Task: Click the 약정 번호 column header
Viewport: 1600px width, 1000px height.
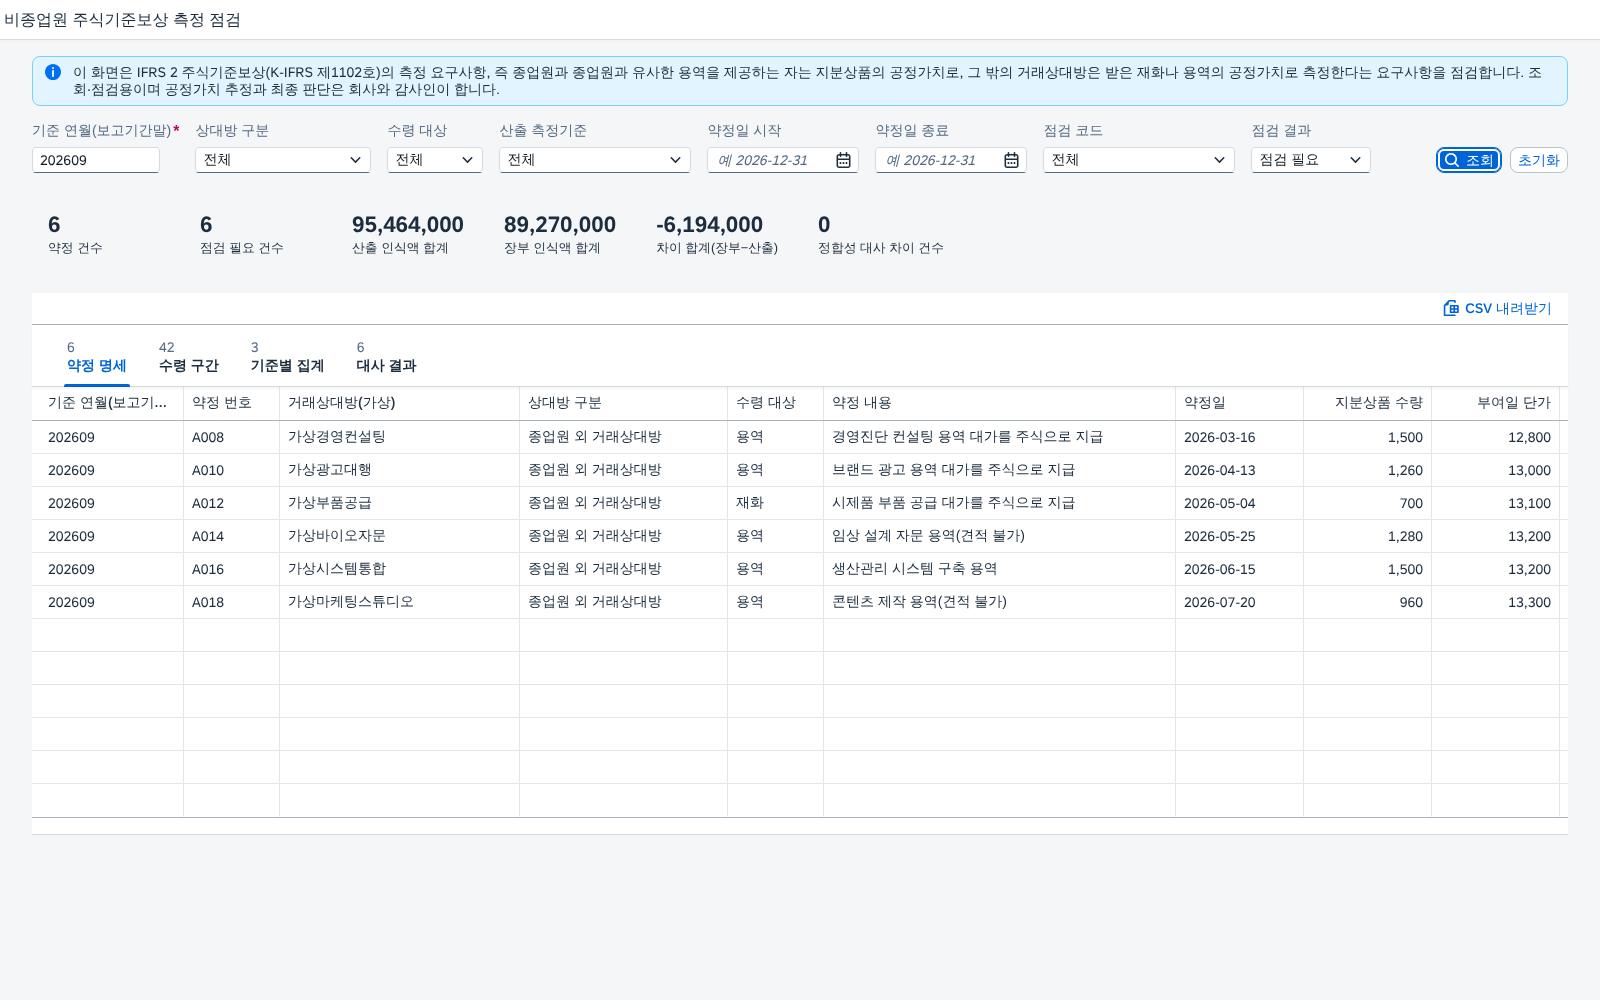Action: (231, 403)
